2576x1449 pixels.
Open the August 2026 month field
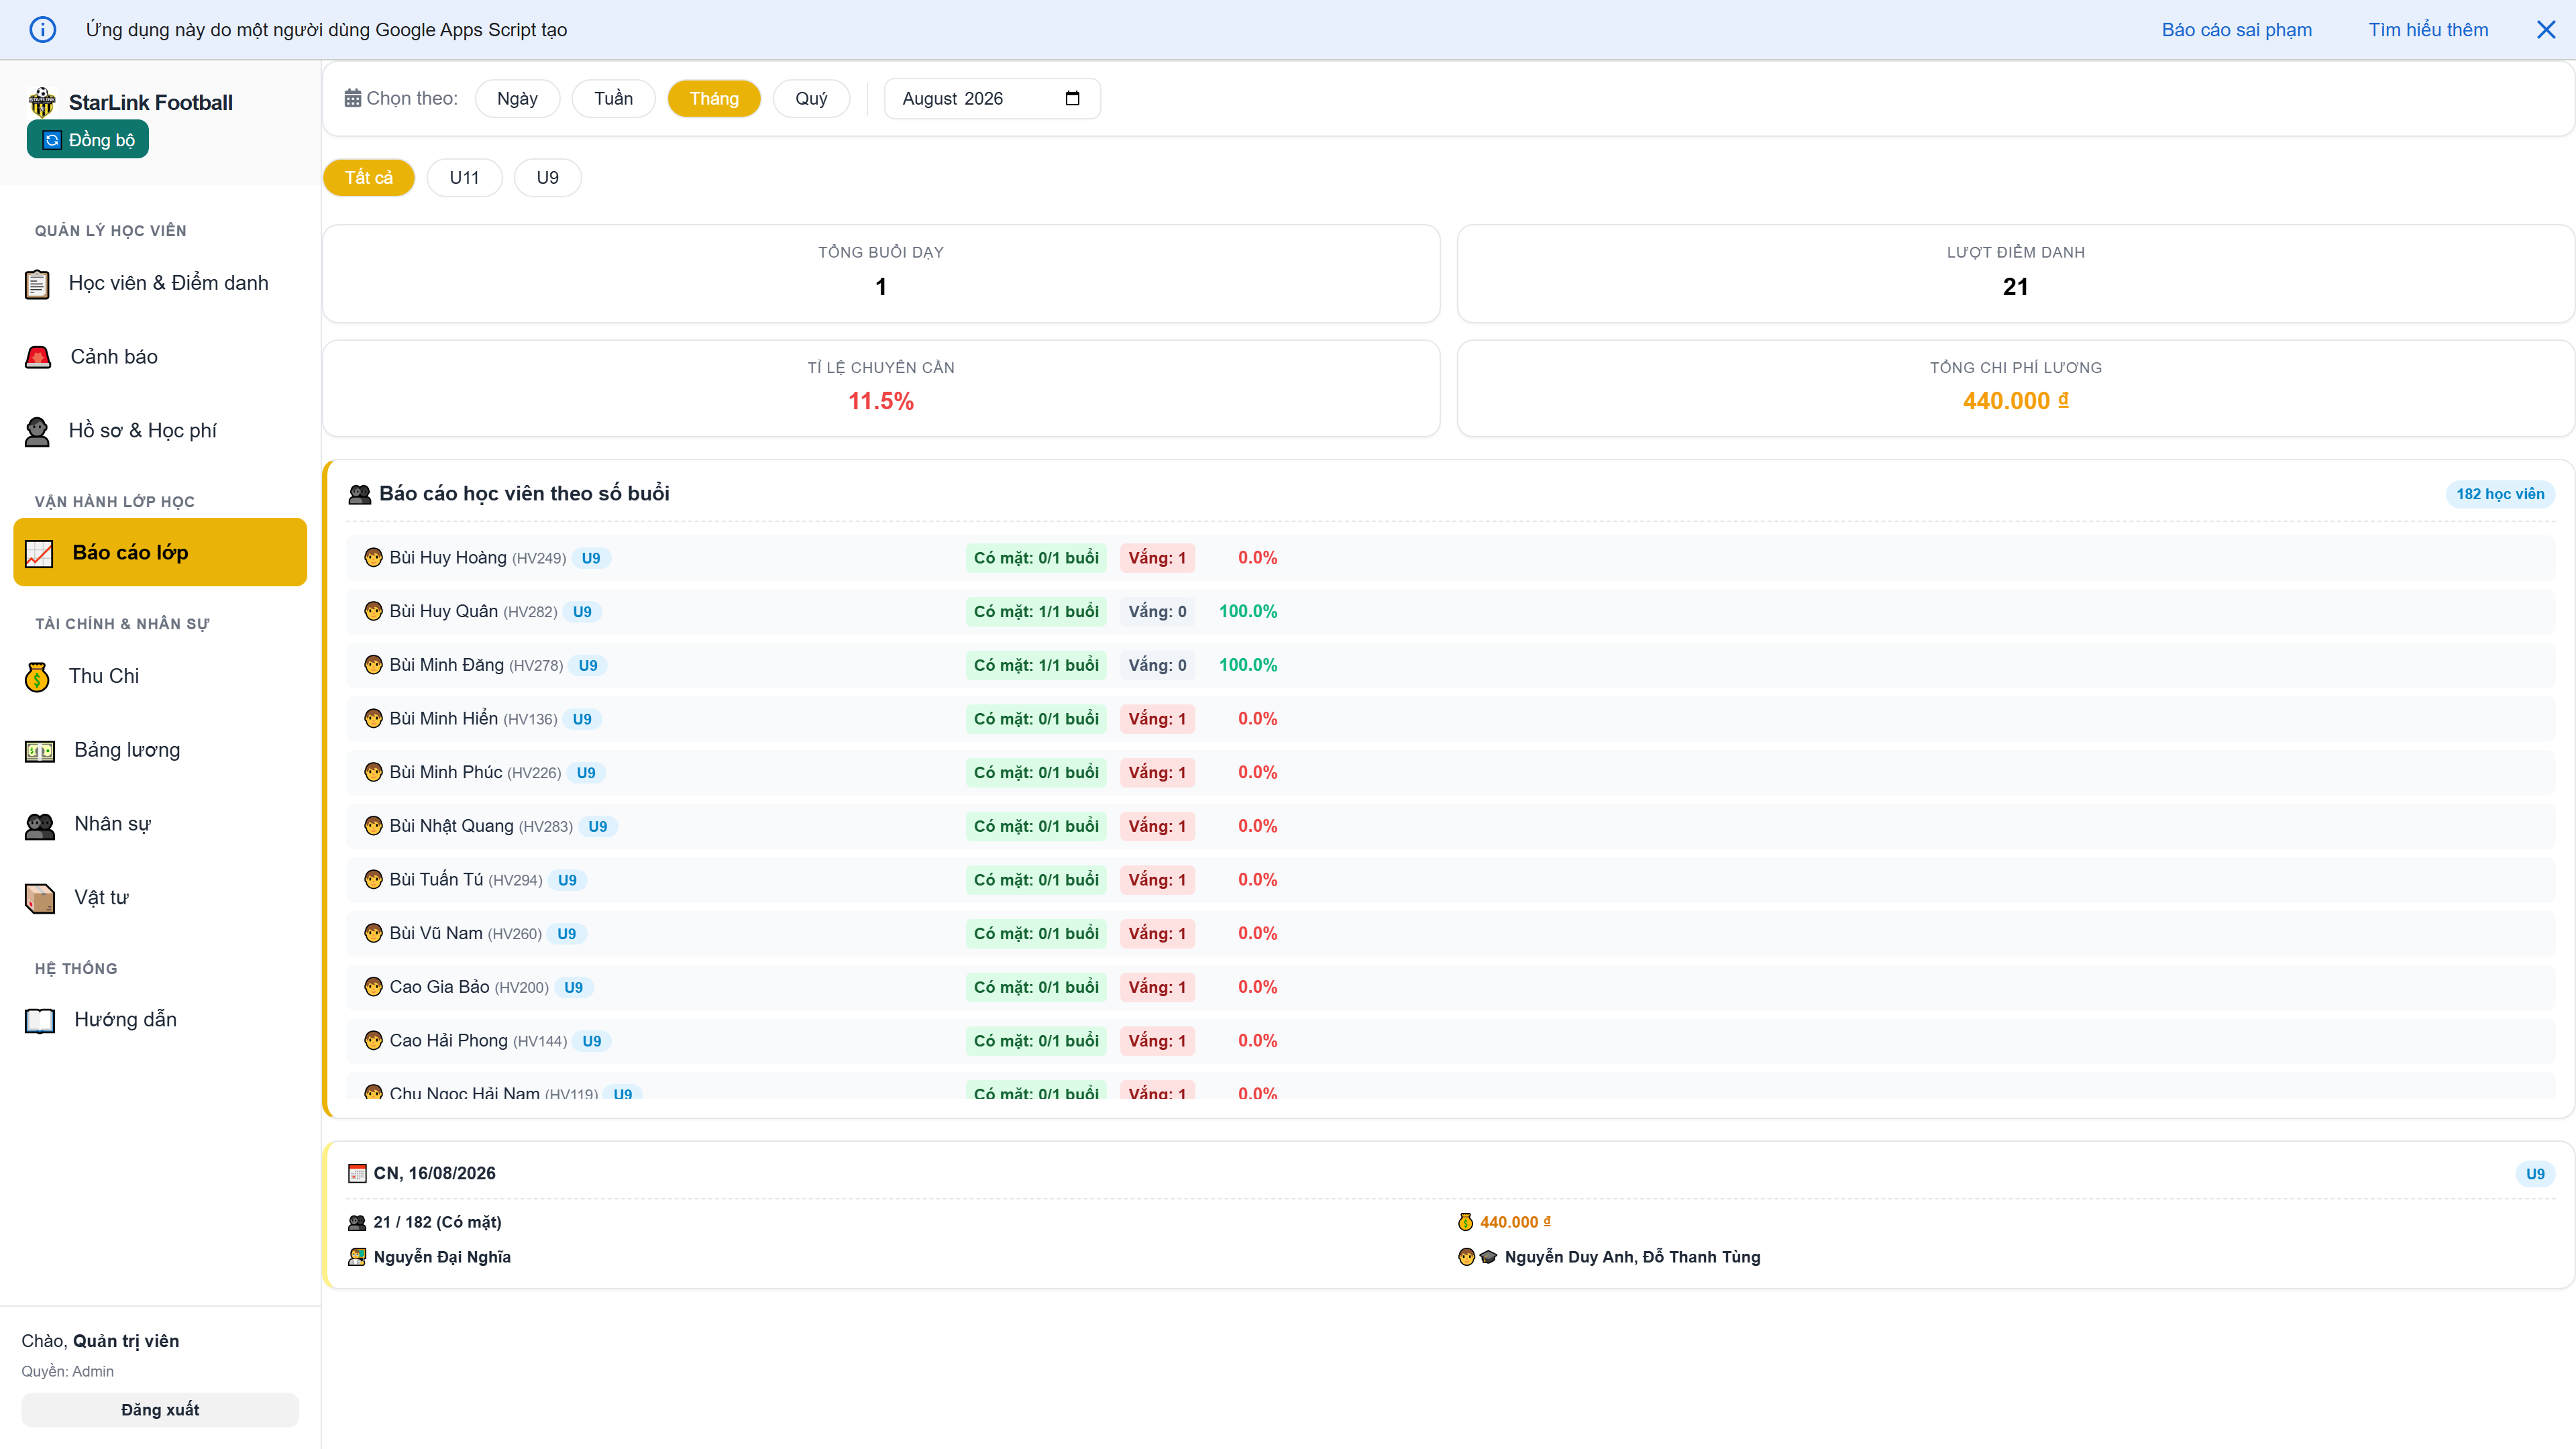pyautogui.click(x=992, y=98)
